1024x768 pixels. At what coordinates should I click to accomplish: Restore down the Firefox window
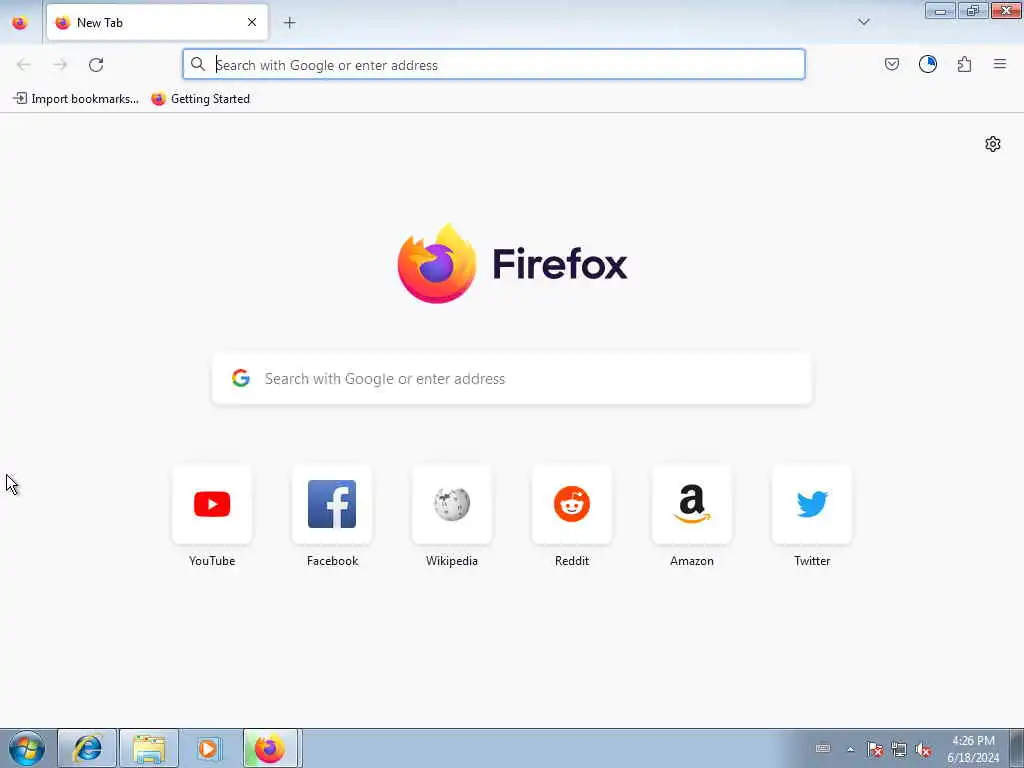973,10
